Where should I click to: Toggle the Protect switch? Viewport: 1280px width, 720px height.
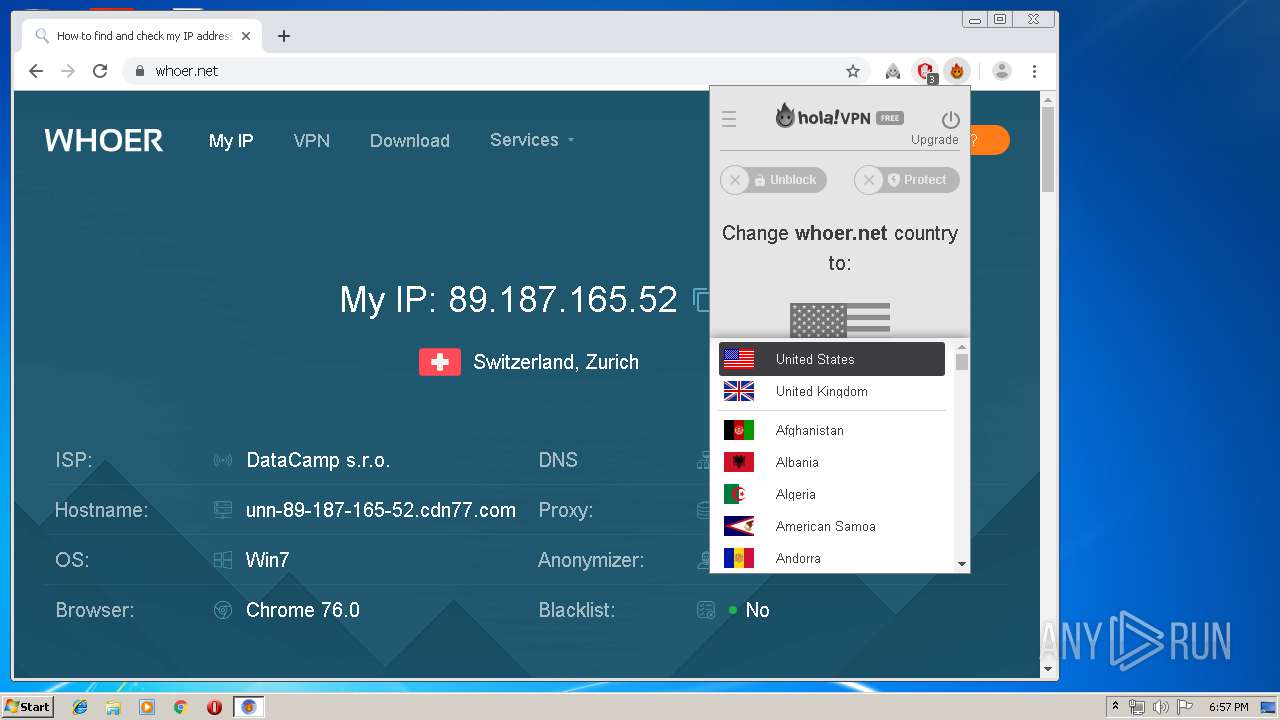(x=907, y=180)
